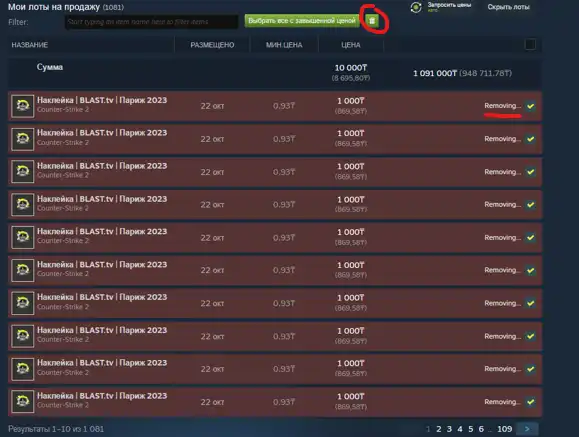Click the Мои лоты на продажу heading
Screen dimensions: 579x437
click(x=54, y=7)
